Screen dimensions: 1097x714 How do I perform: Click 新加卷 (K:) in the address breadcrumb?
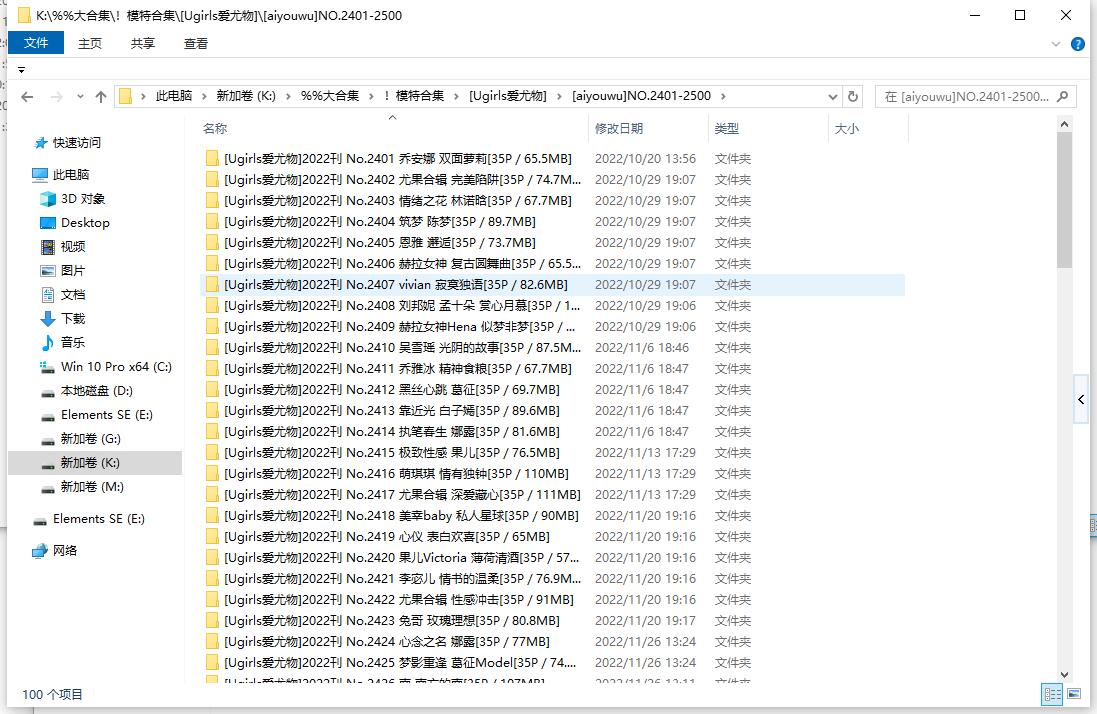pos(246,96)
